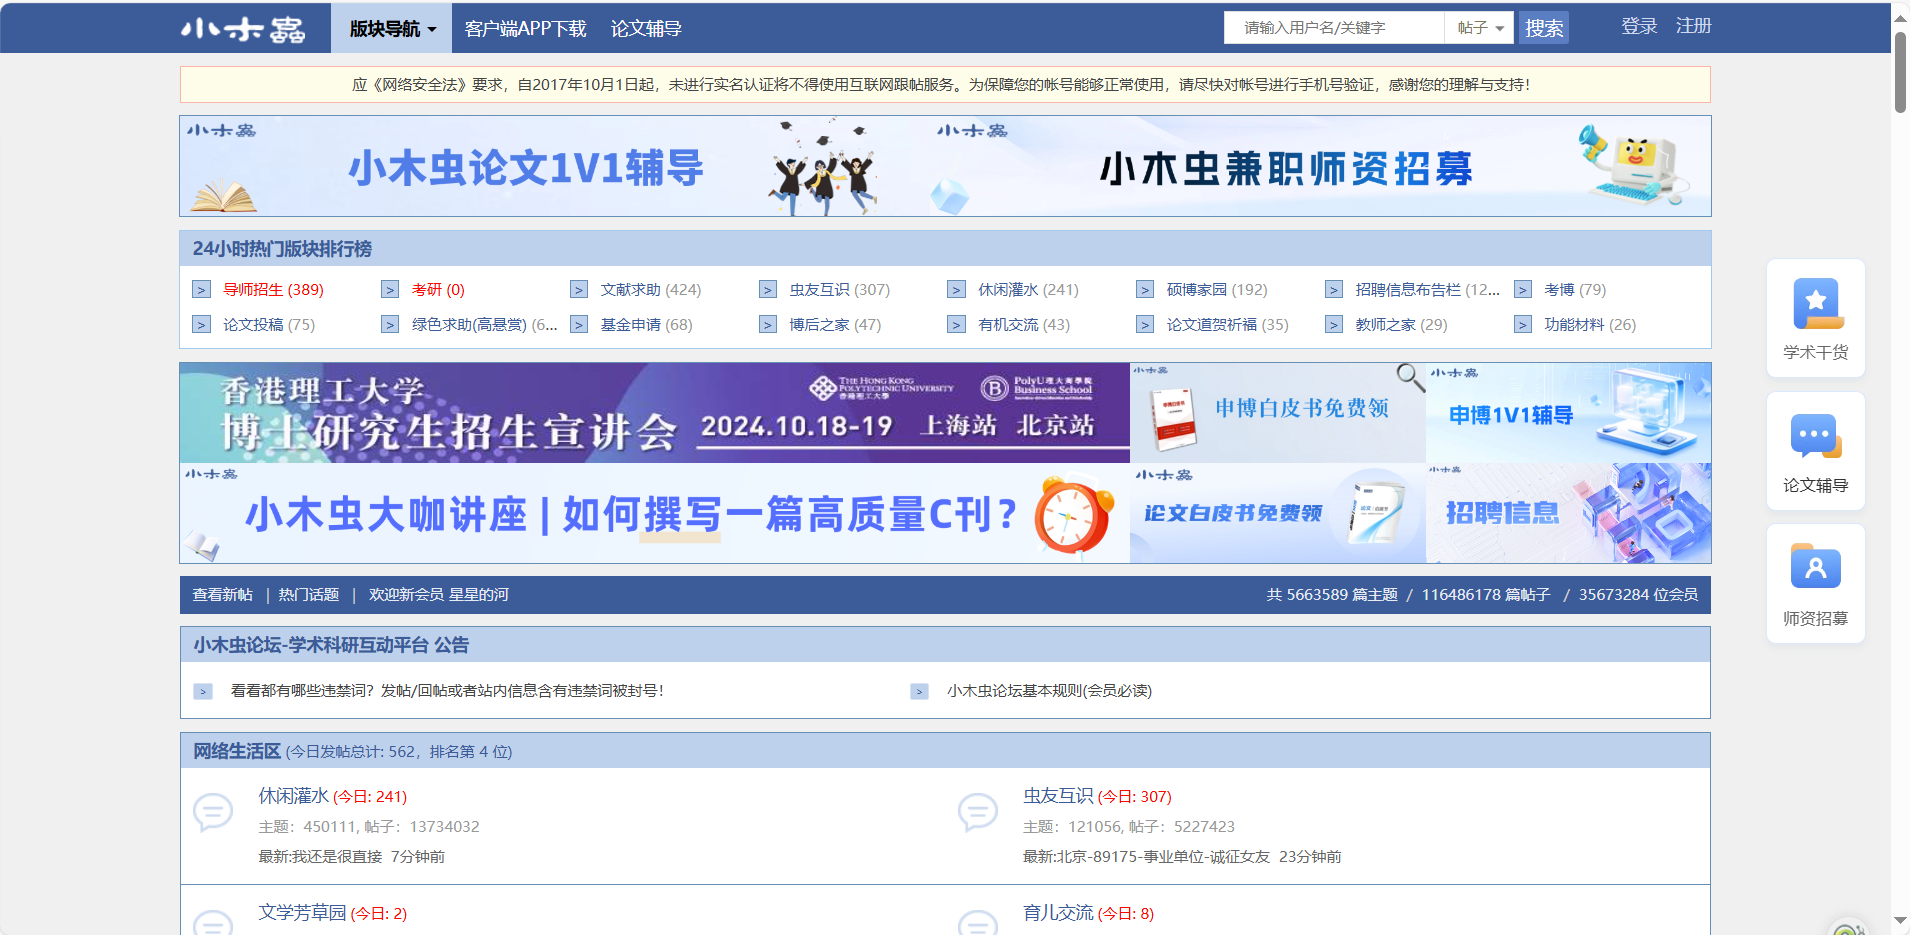Click arrow icon beside 违禁词 announcement
This screenshot has height=935, width=1910.
(x=203, y=691)
